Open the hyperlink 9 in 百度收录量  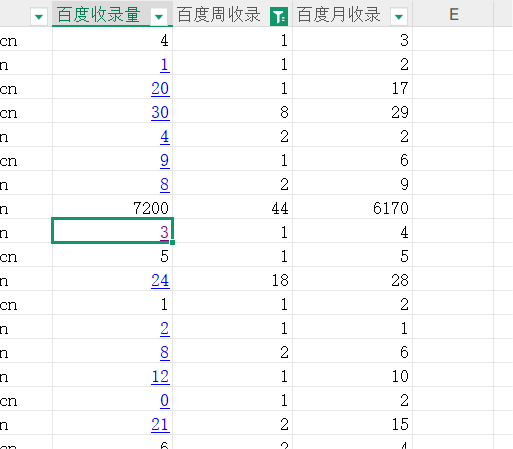click(164, 161)
